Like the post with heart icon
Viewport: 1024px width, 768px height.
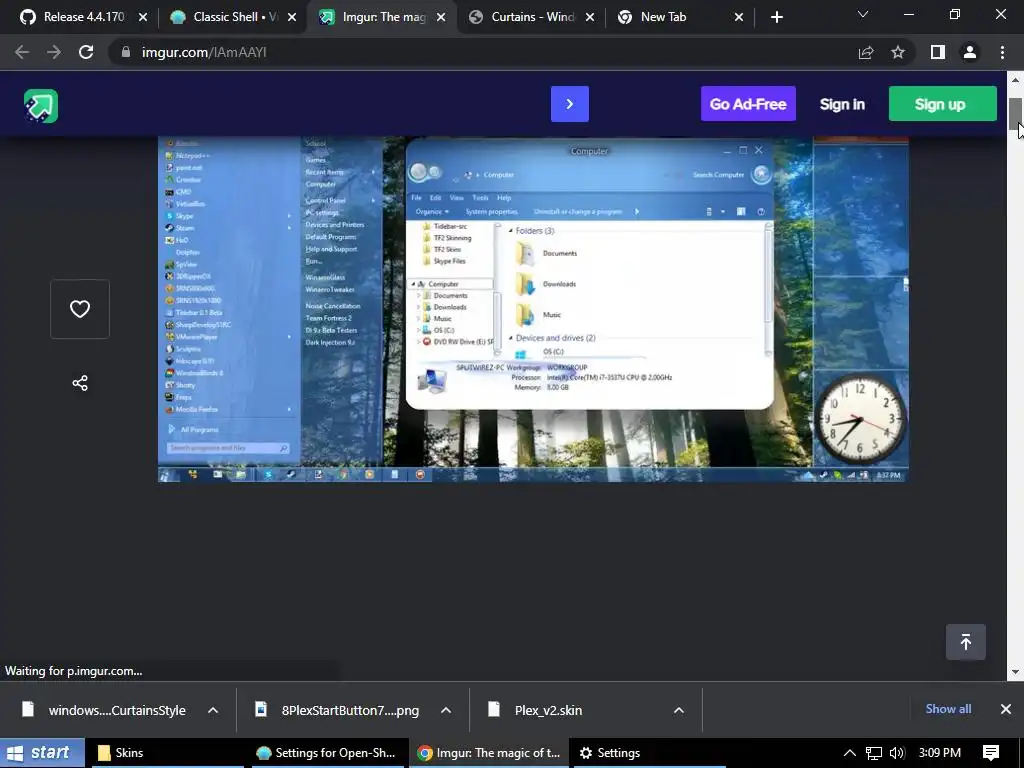80,309
